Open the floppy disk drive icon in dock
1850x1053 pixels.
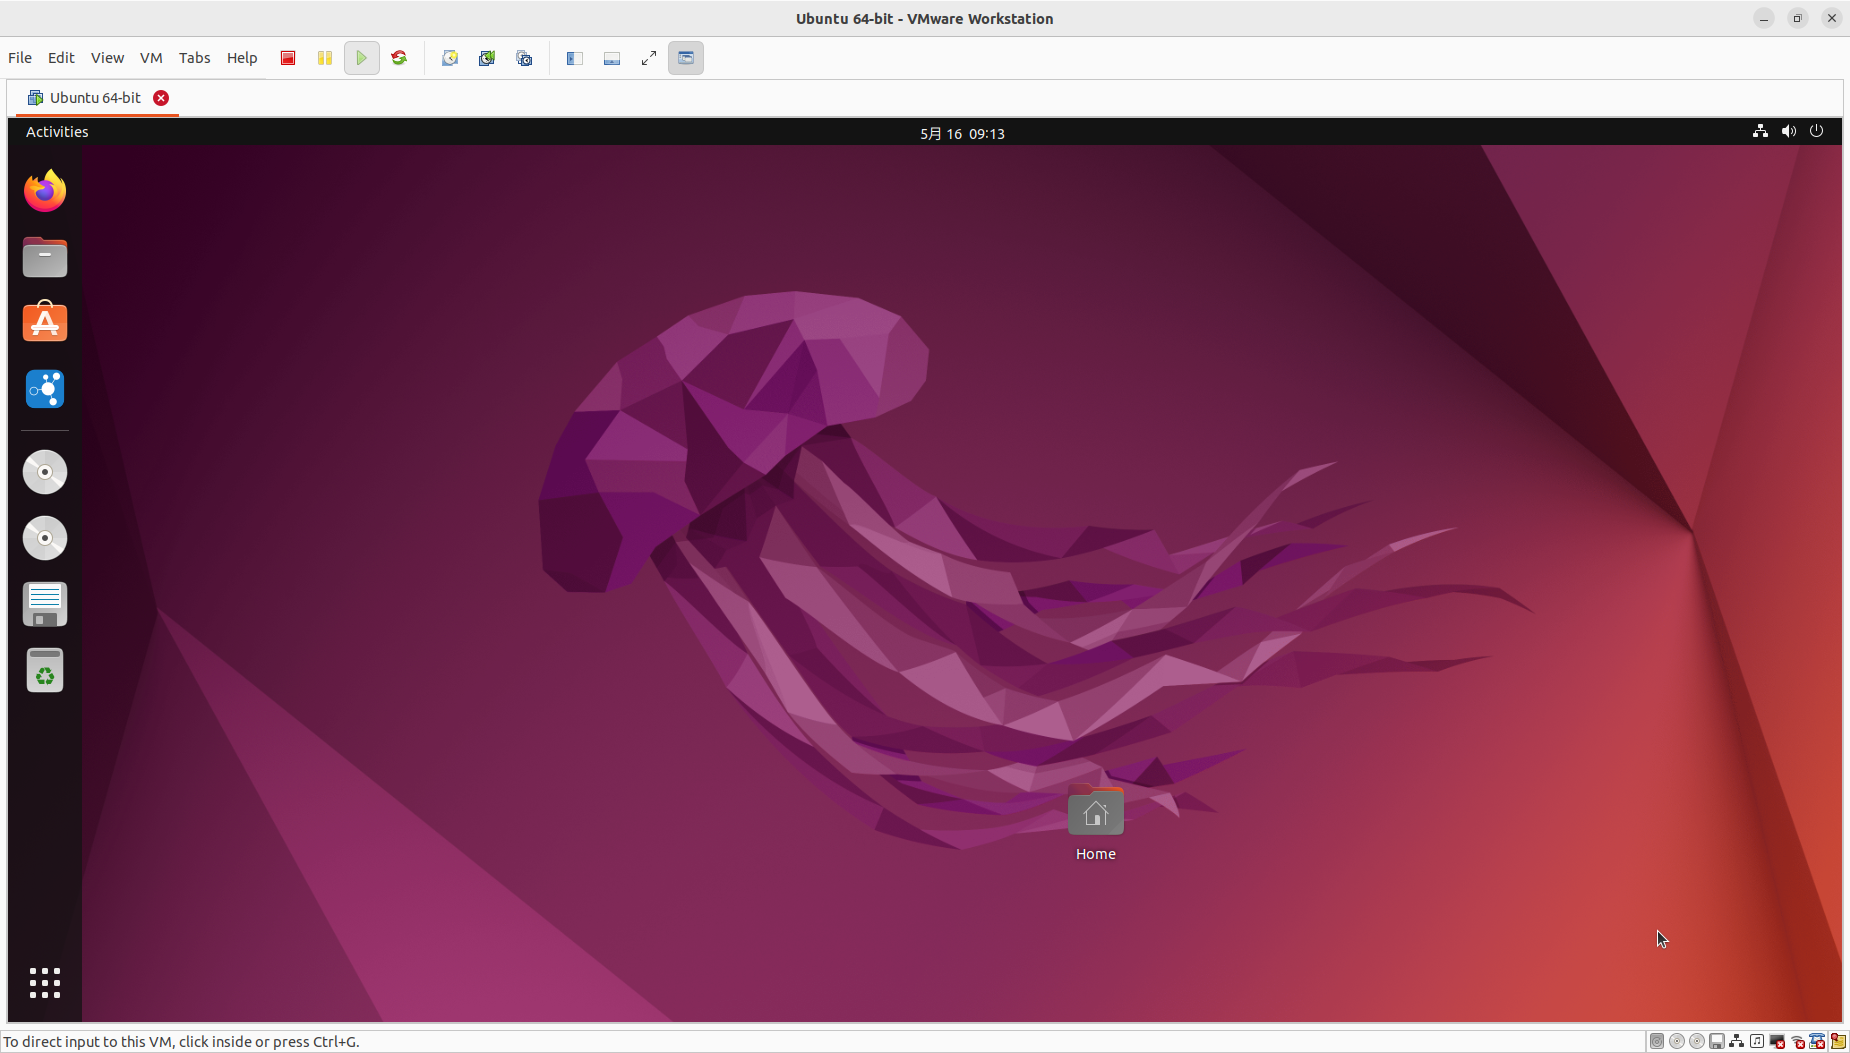point(45,604)
